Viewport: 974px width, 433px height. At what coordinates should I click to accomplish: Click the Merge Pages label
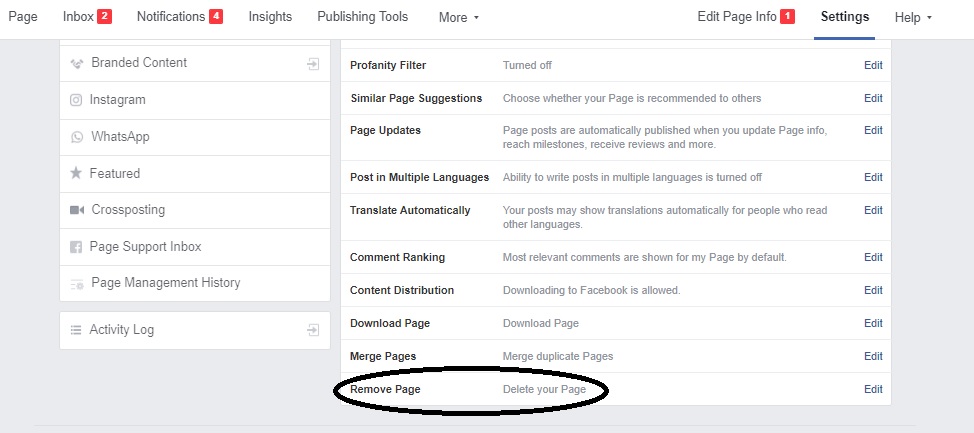383,357
